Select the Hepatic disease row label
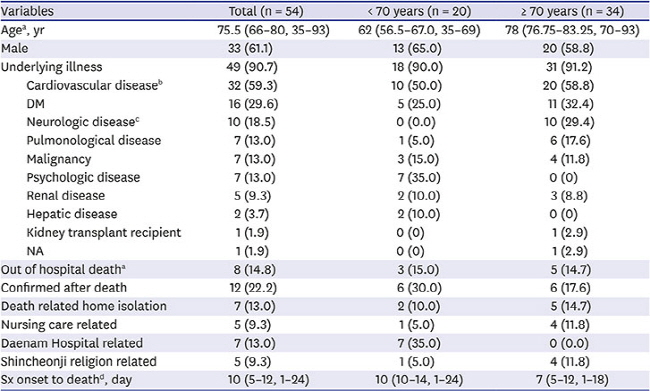 pos(72,214)
